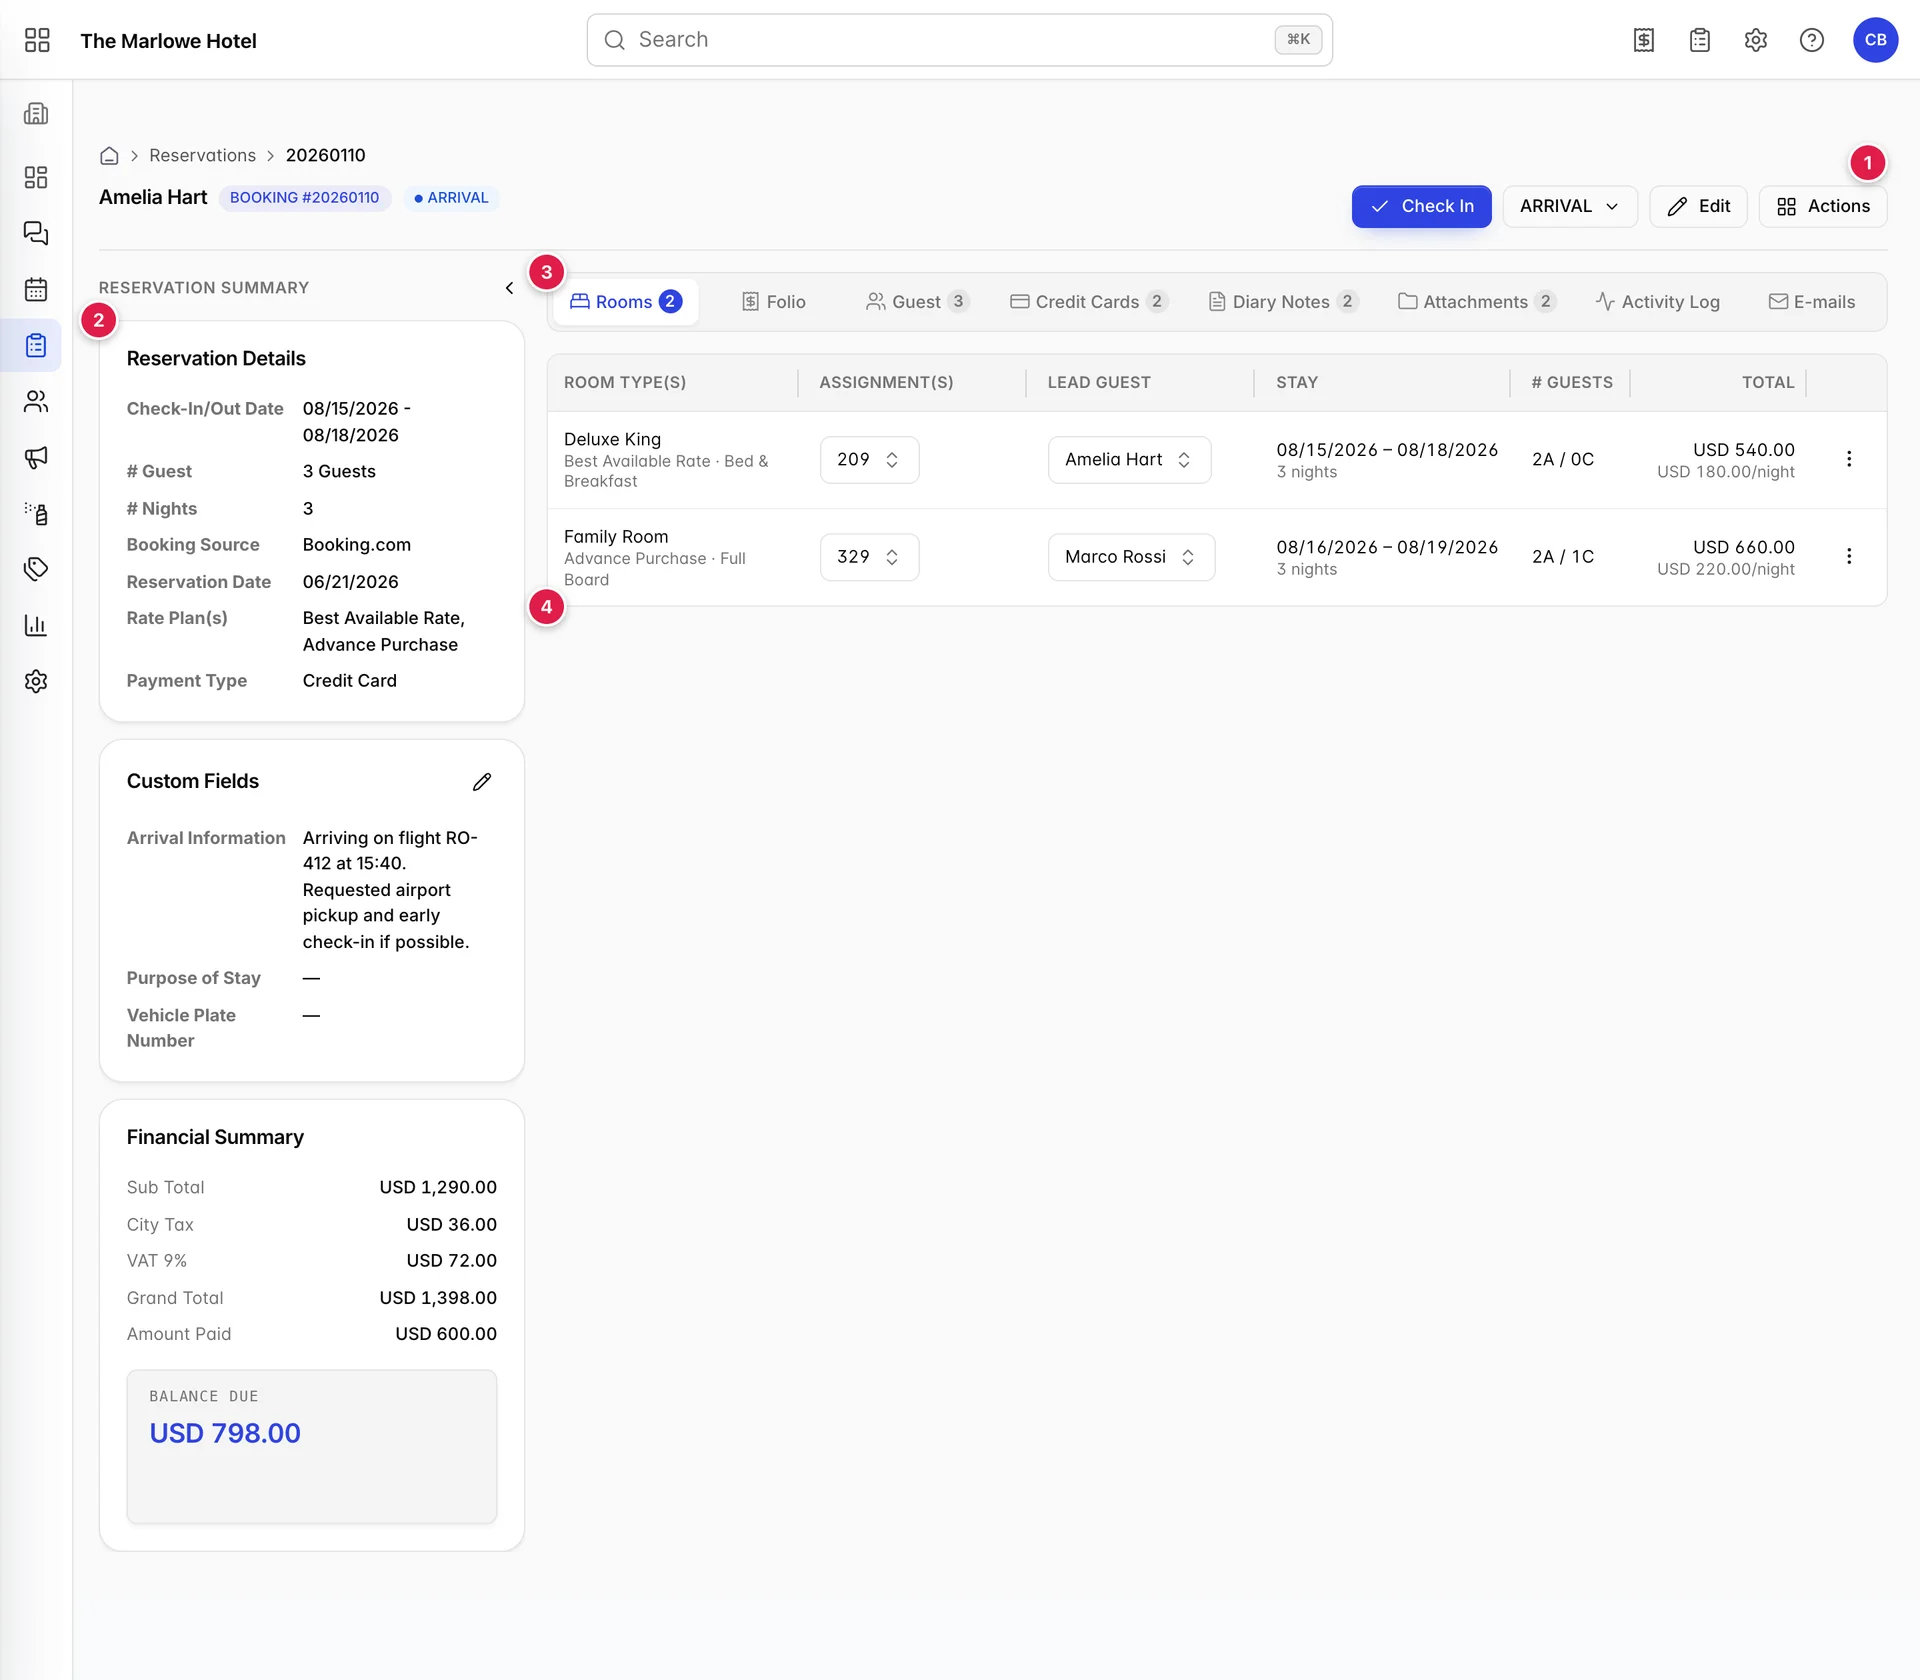This screenshot has height=1680, width=1920.
Task: Focus the Search input field
Action: (x=959, y=40)
